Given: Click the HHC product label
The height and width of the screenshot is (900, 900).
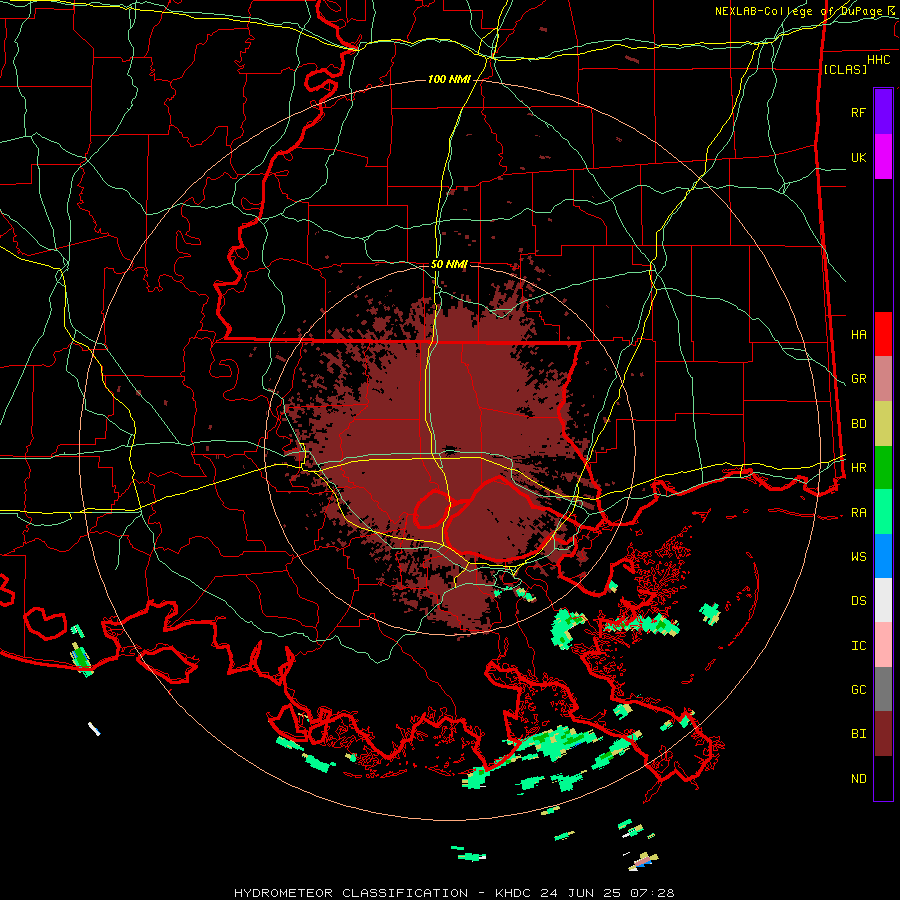Looking at the screenshot, I should (878, 60).
